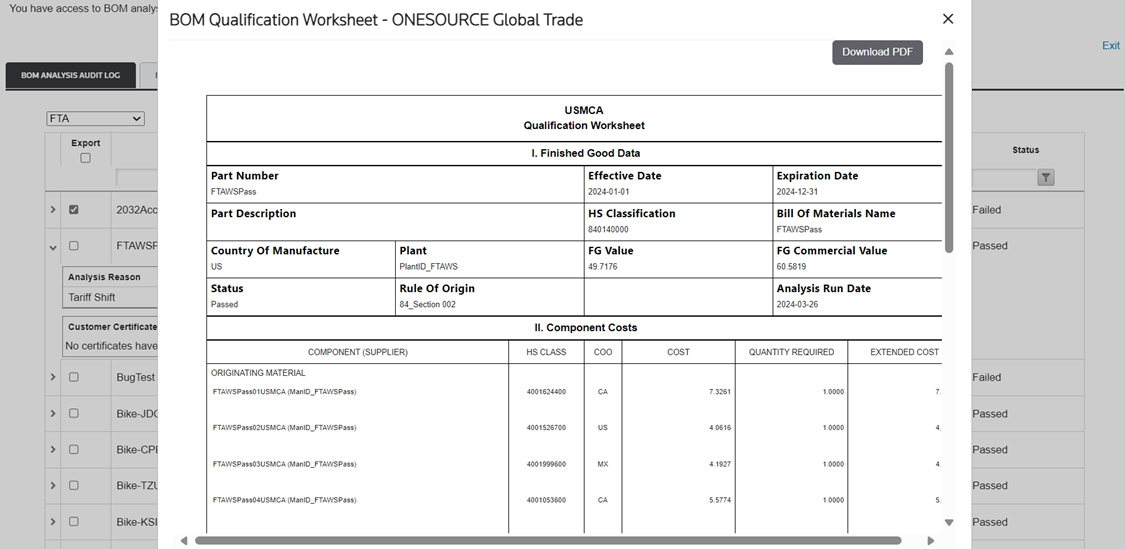Check the BugTest row export checkbox
Viewport: 1125px width, 549px height.
click(x=73, y=377)
